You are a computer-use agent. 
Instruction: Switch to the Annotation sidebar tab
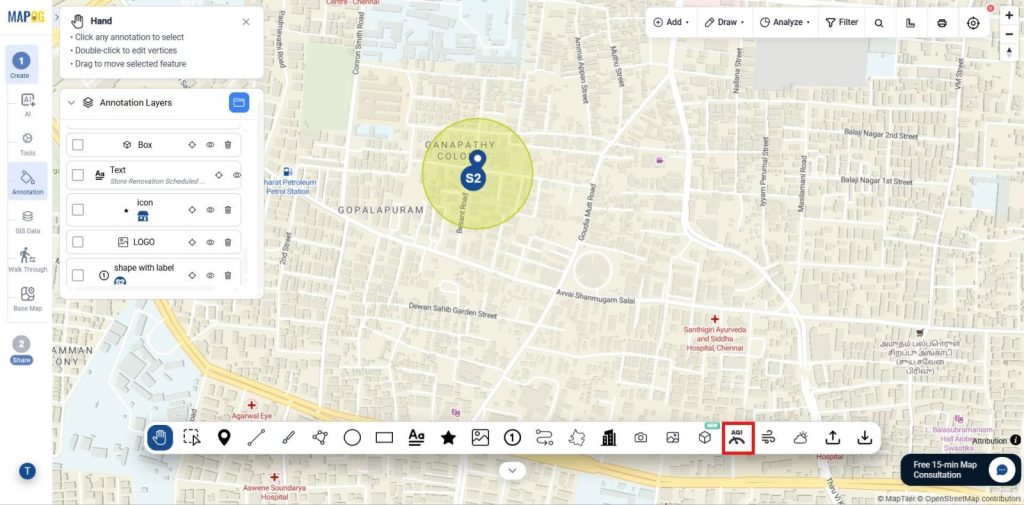pos(27,182)
